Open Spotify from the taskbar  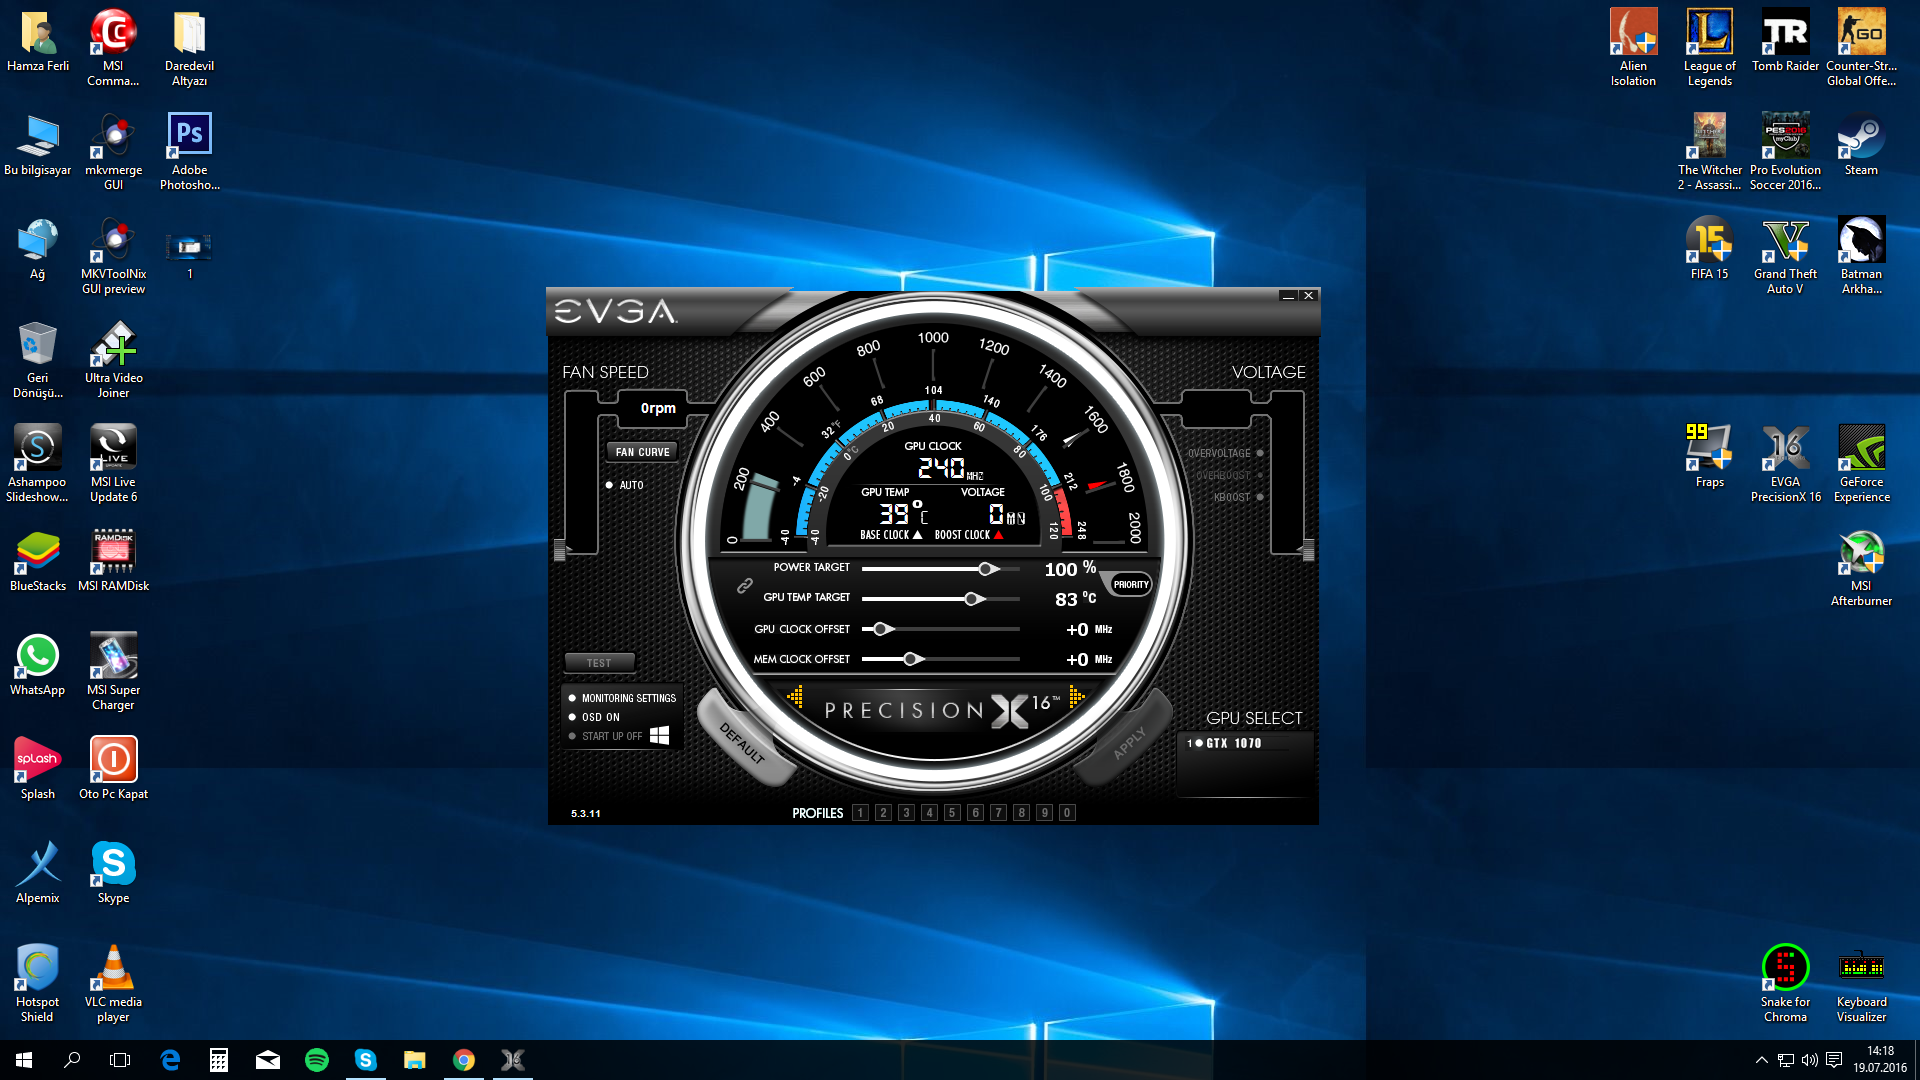click(x=317, y=1060)
